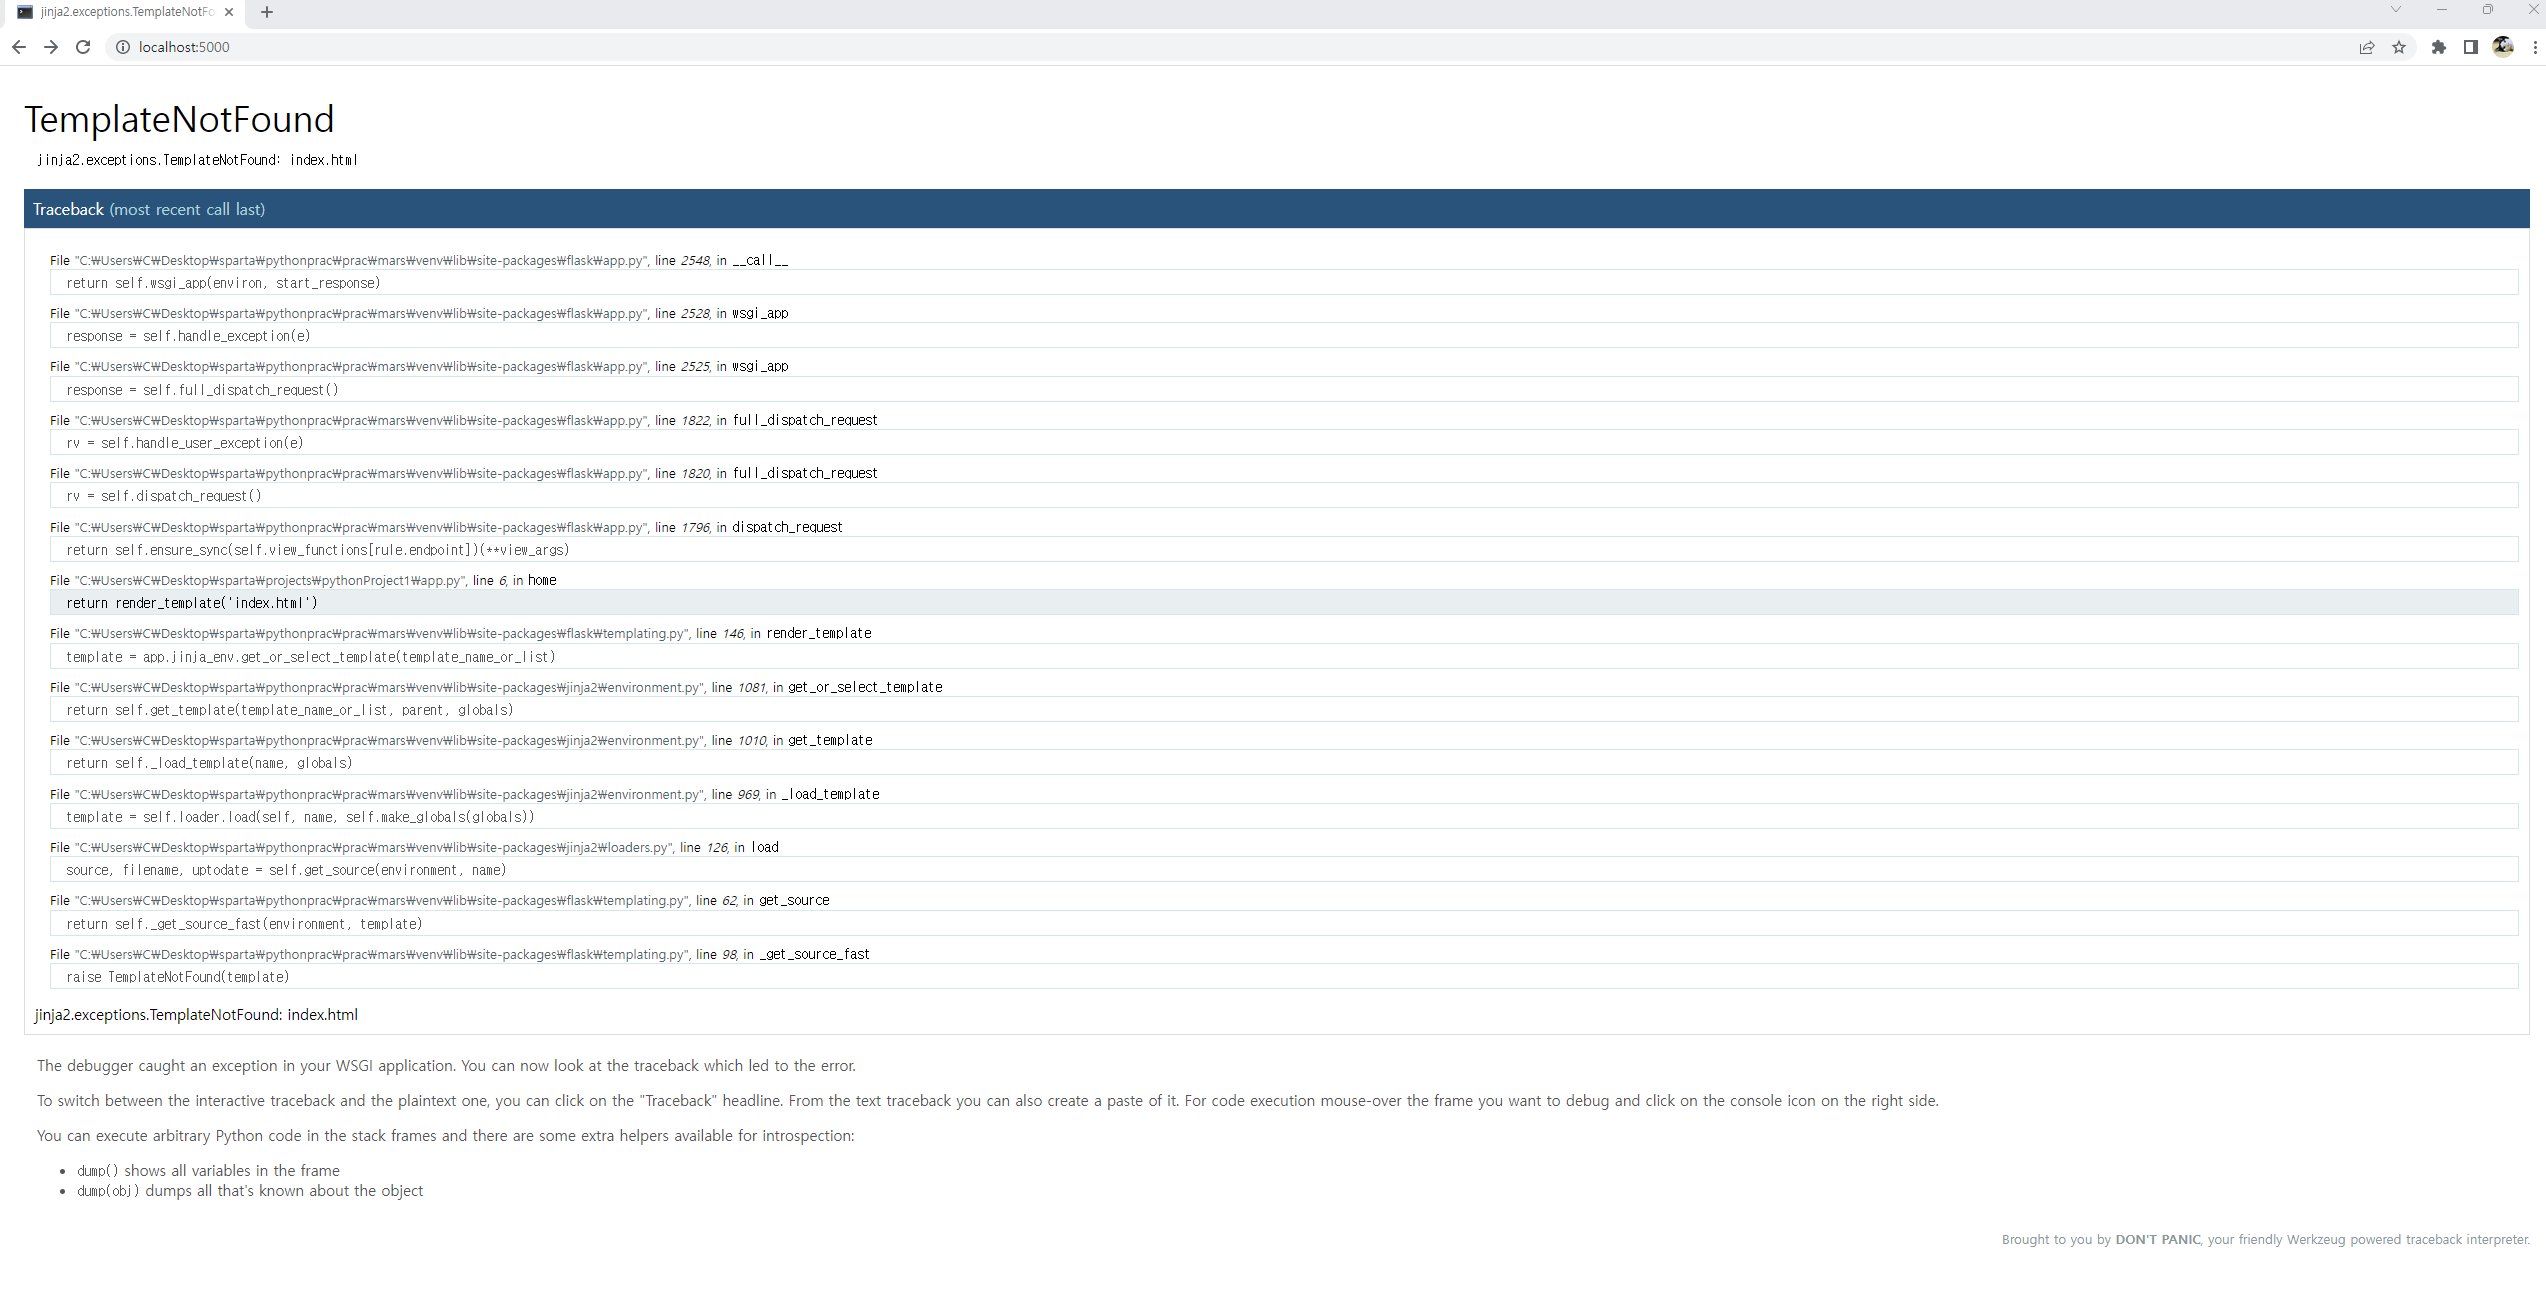Click the 'Brought to you by DON'T PANIC' footer
This screenshot has height=1300, width=2546.
tap(2265, 1239)
